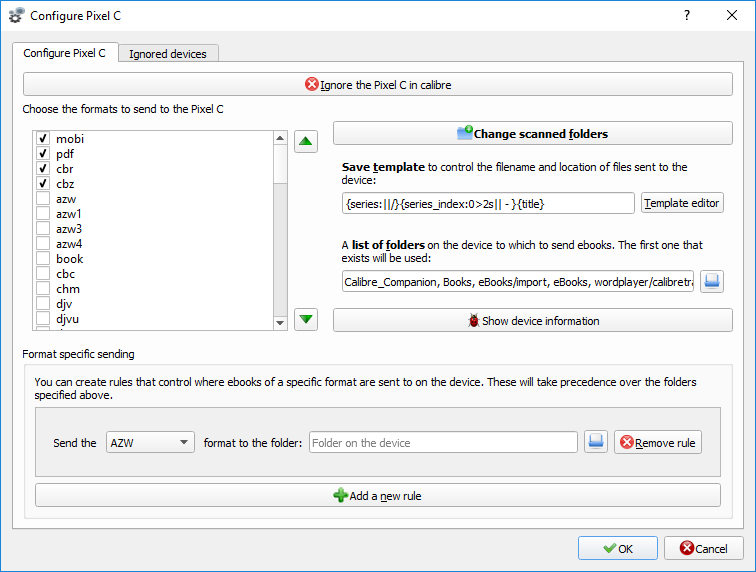Select the djvu text label in list
Screen dimensions: 756x572
click(x=68, y=319)
